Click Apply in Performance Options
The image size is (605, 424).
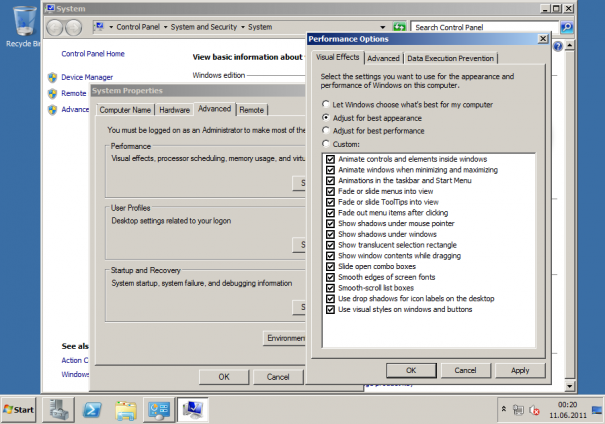pos(520,370)
